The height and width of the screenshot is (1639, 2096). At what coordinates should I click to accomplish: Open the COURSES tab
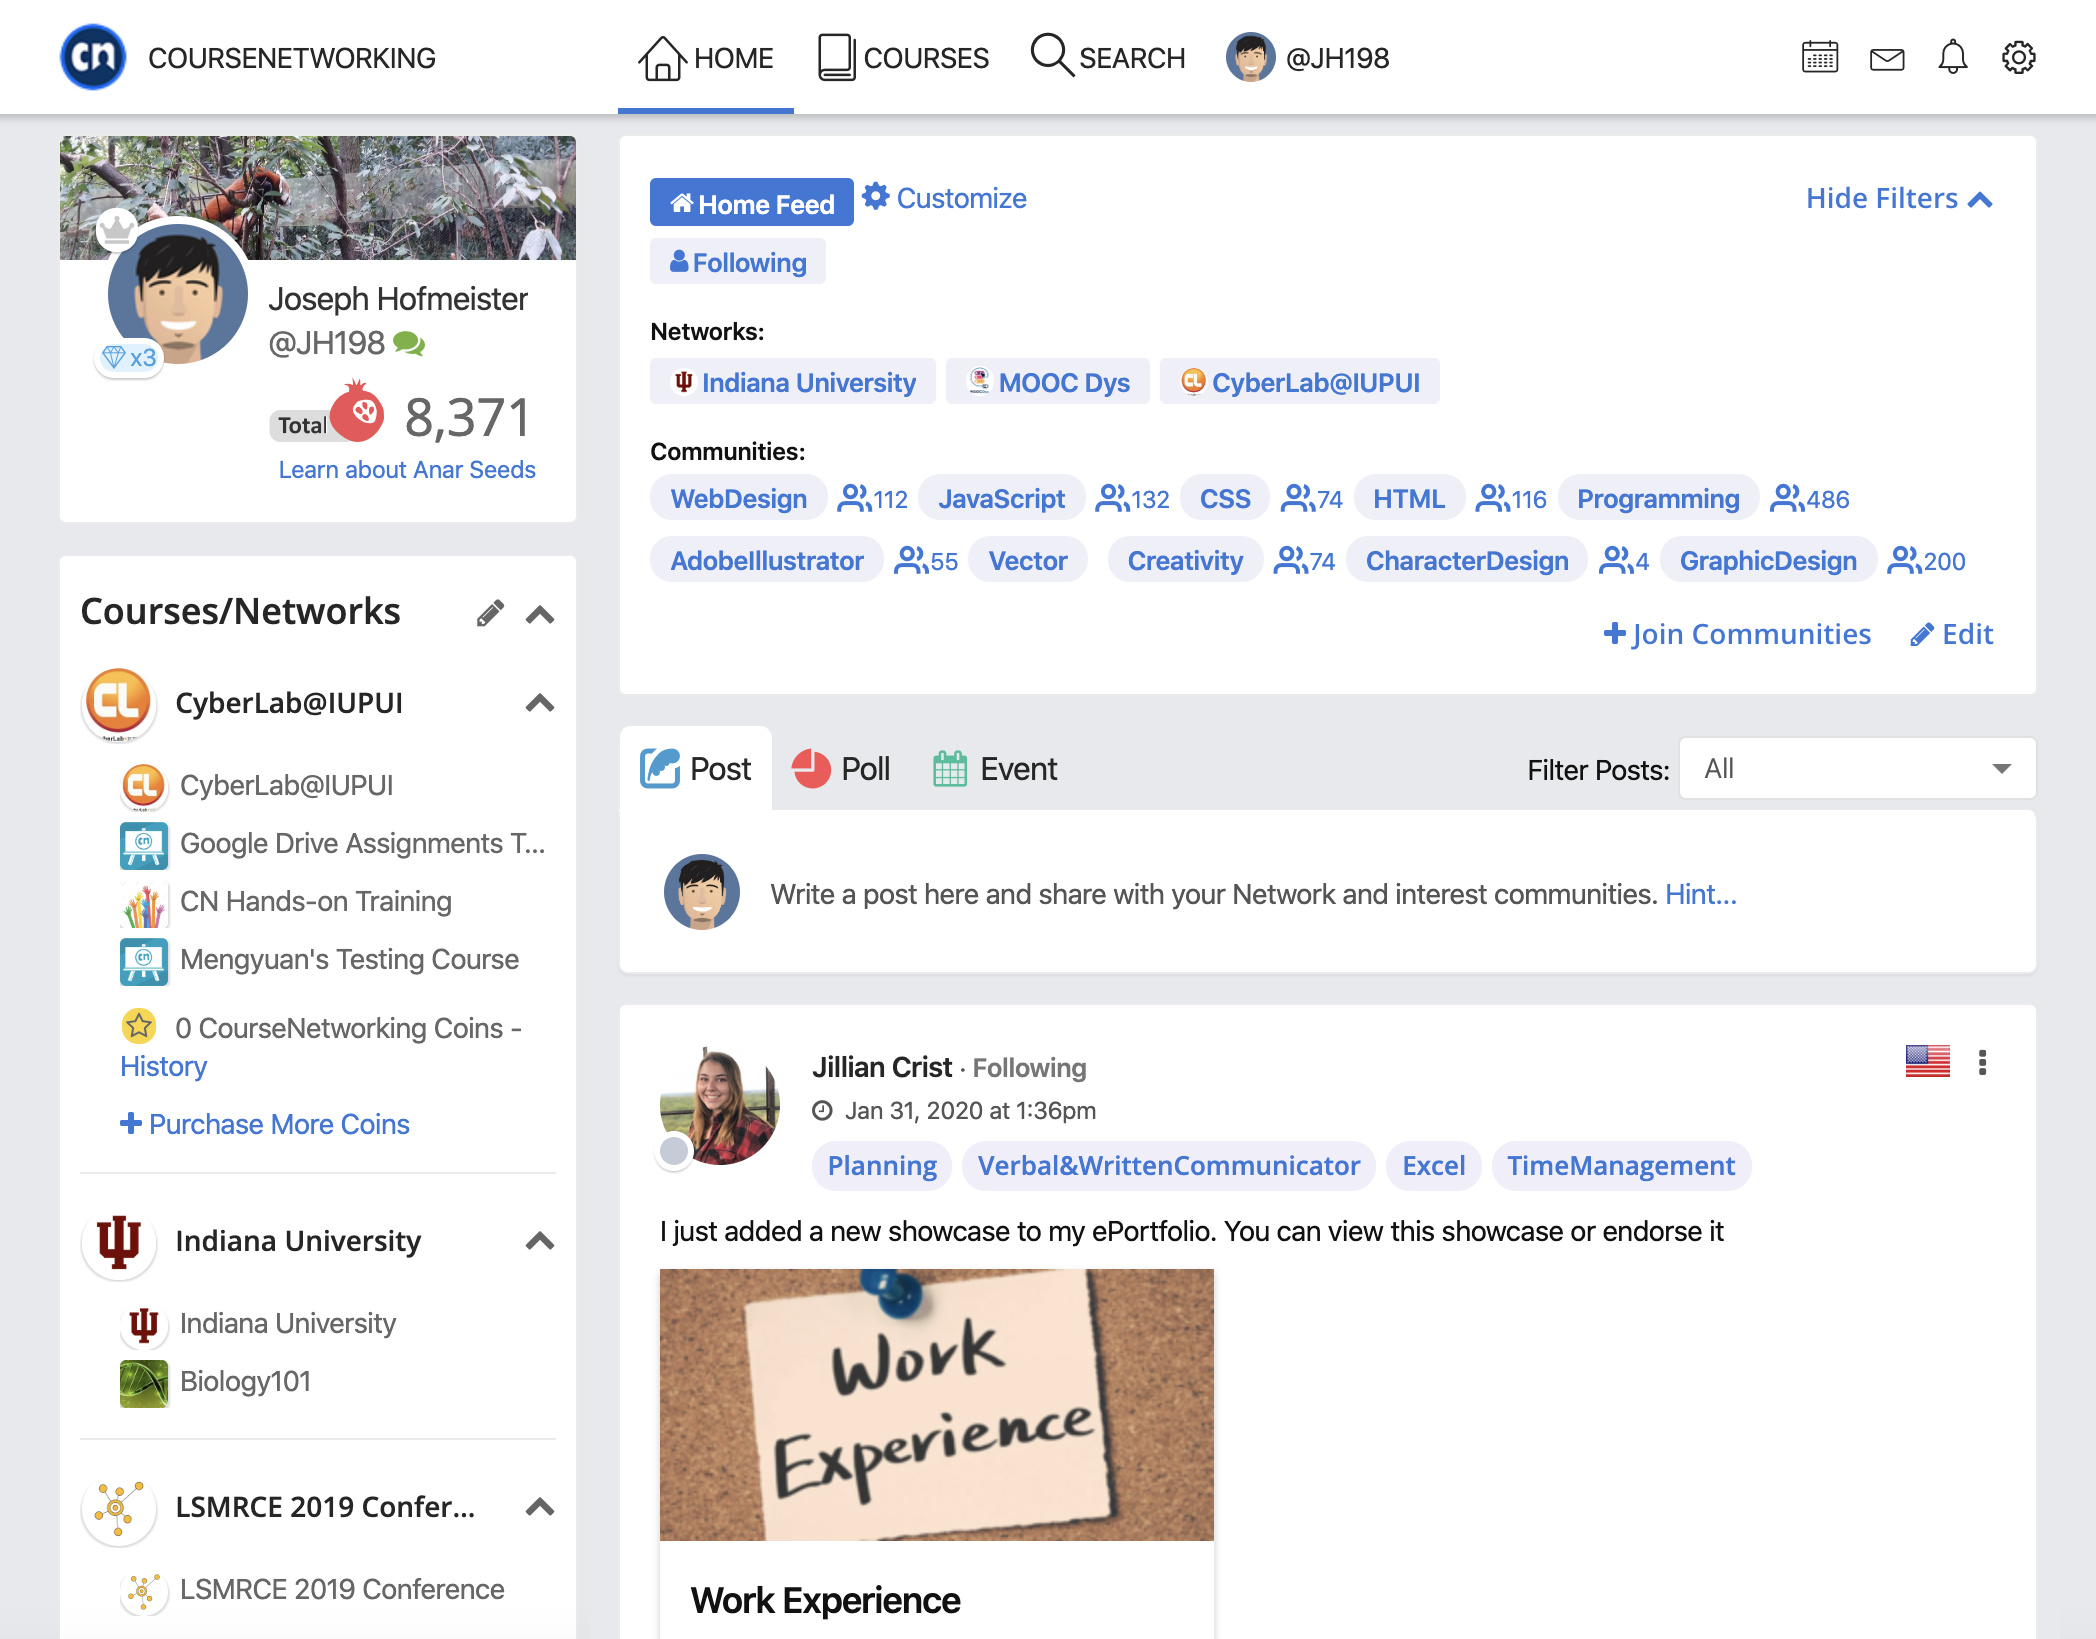point(903,58)
